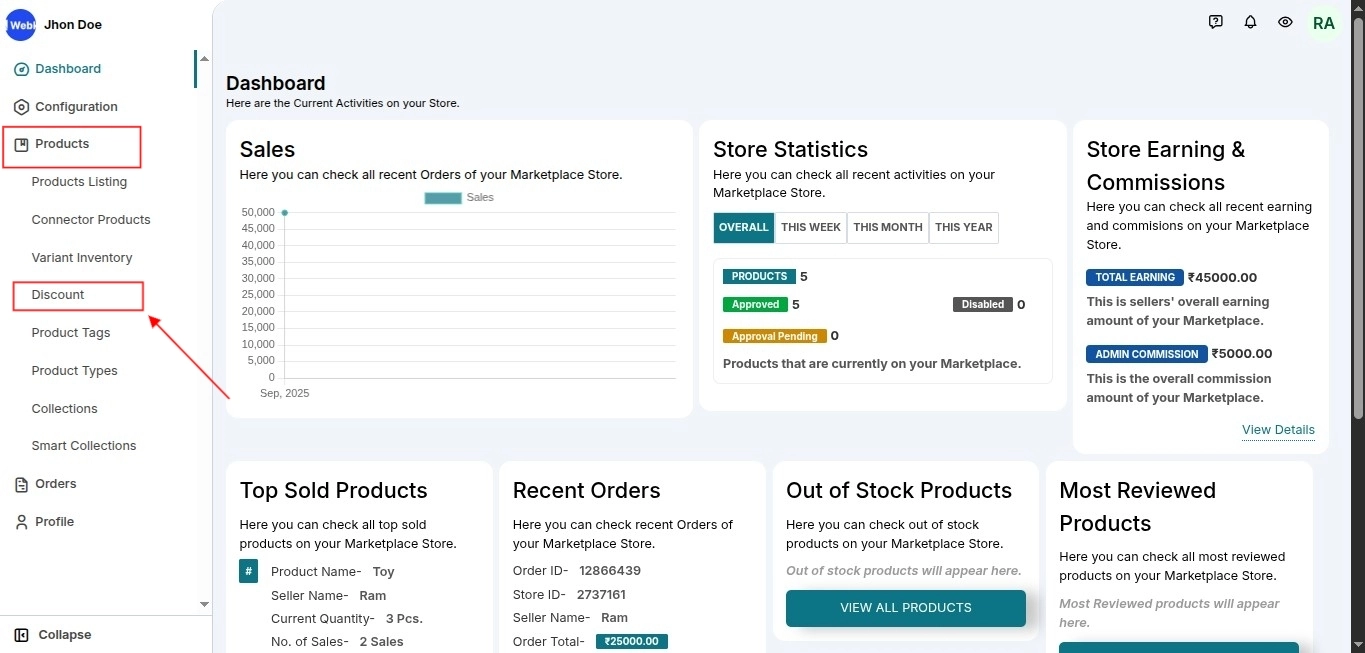Image resolution: width=1365 pixels, height=653 pixels.
Task: Click the Orders document icon
Action: [x=21, y=485]
